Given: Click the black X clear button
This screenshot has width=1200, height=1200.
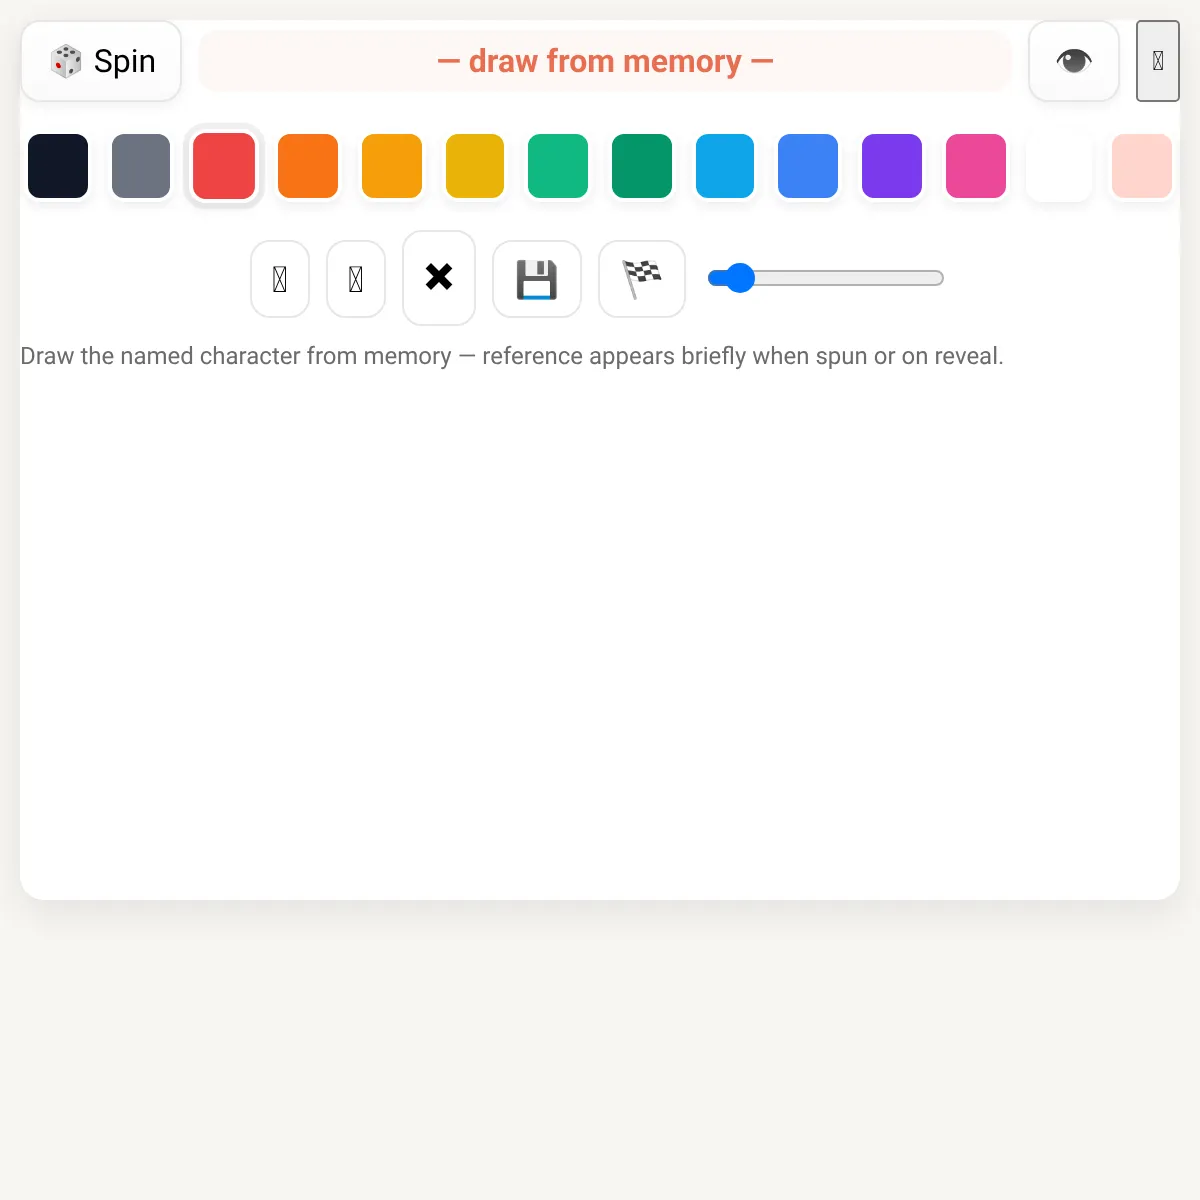Looking at the screenshot, I should tap(439, 278).
